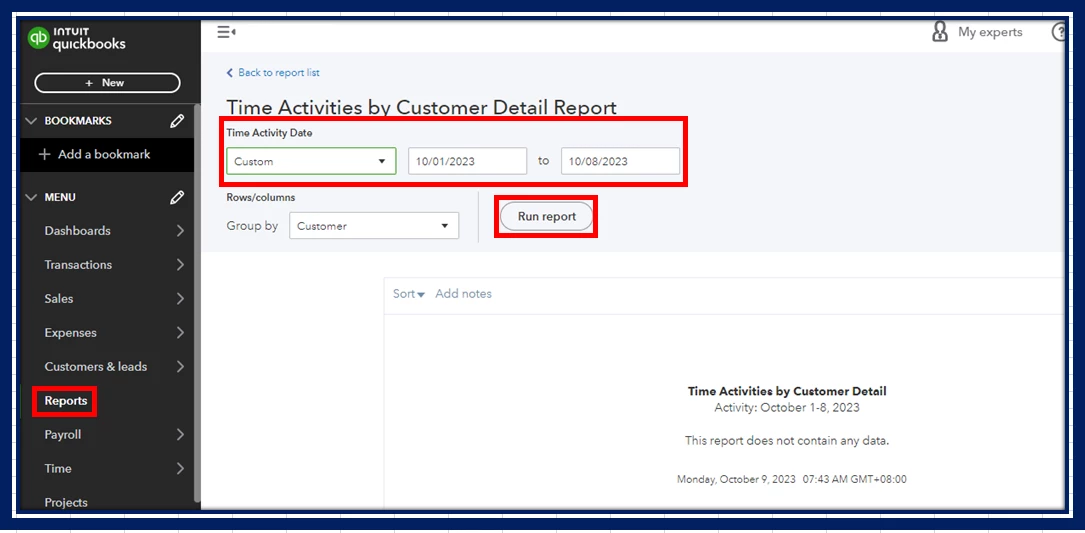Click the Add notes link
The height and width of the screenshot is (533, 1085).
tap(464, 294)
